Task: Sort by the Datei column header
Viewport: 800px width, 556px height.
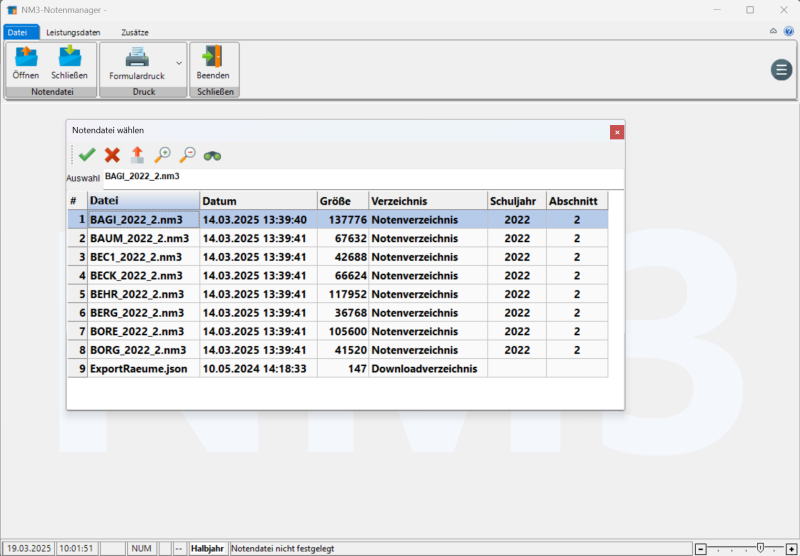Action: click(x=143, y=200)
